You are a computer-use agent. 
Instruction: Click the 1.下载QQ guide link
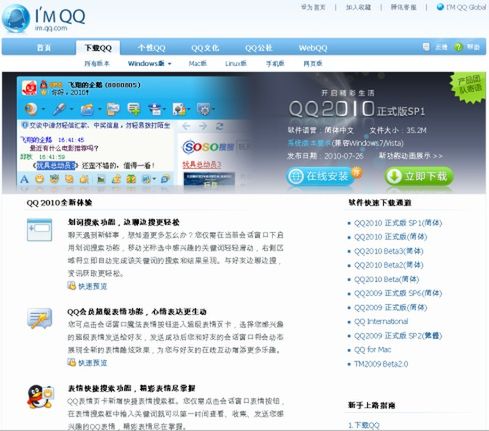[x=364, y=425]
